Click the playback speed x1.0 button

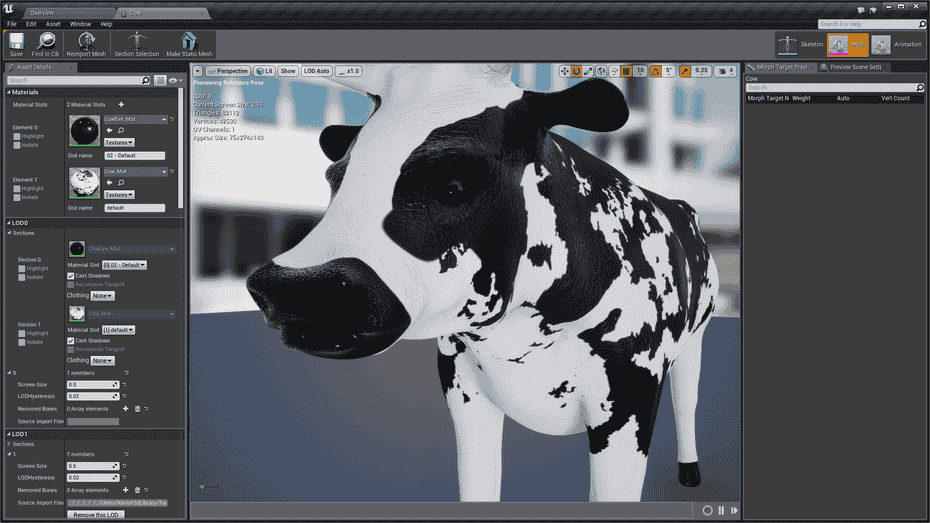pyautogui.click(x=349, y=71)
